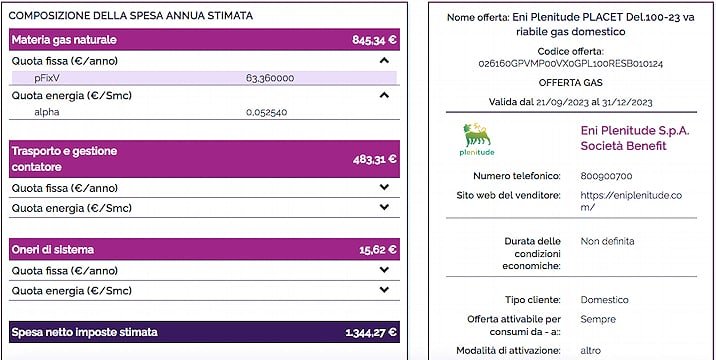
Task: Collapse Materia gas Quota energia chevron
Action: (384, 95)
